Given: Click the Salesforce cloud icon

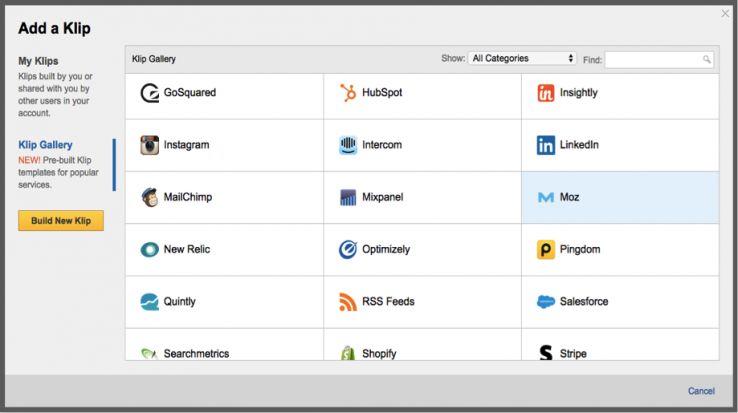Looking at the screenshot, I should (546, 301).
